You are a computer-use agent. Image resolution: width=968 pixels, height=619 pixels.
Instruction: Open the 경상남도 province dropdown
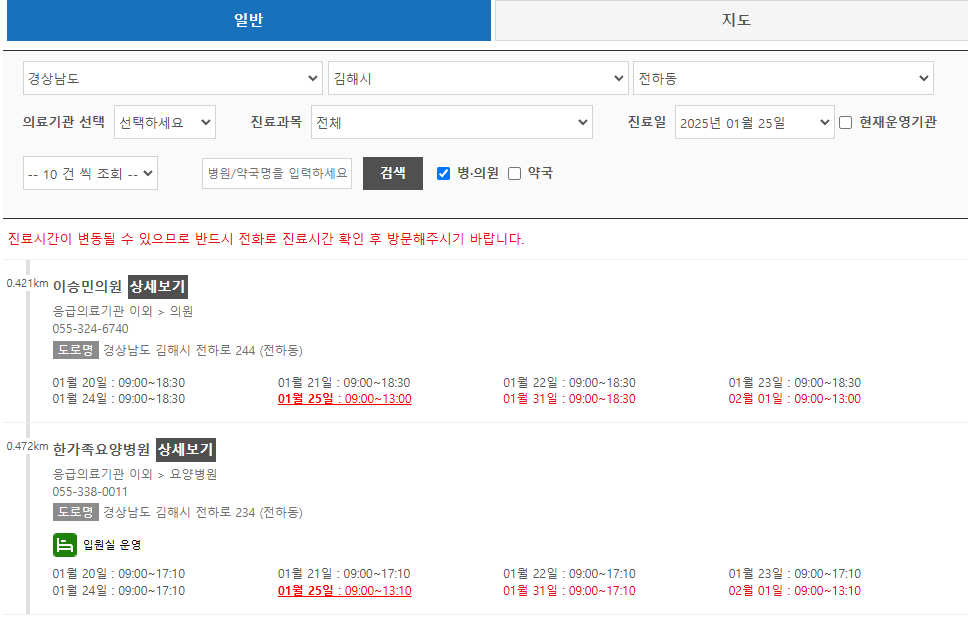coord(173,78)
